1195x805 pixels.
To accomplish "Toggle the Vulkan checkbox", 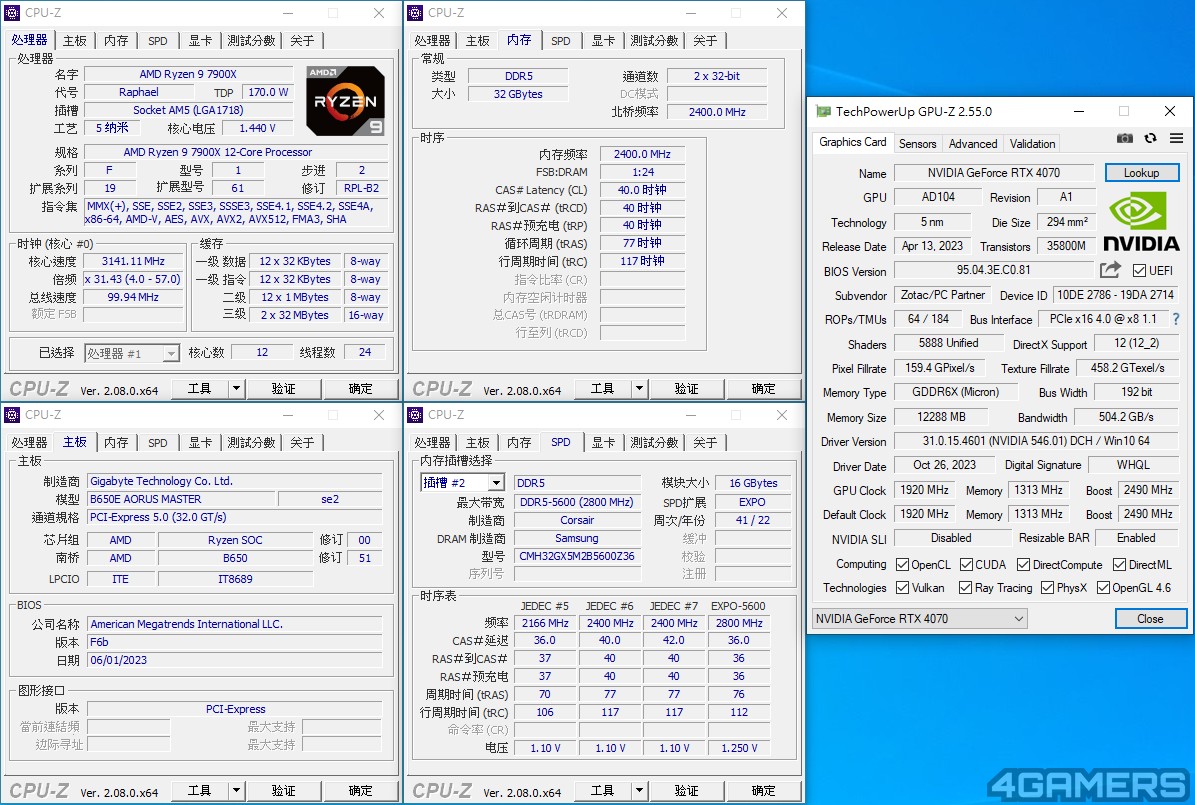I will tap(902, 588).
